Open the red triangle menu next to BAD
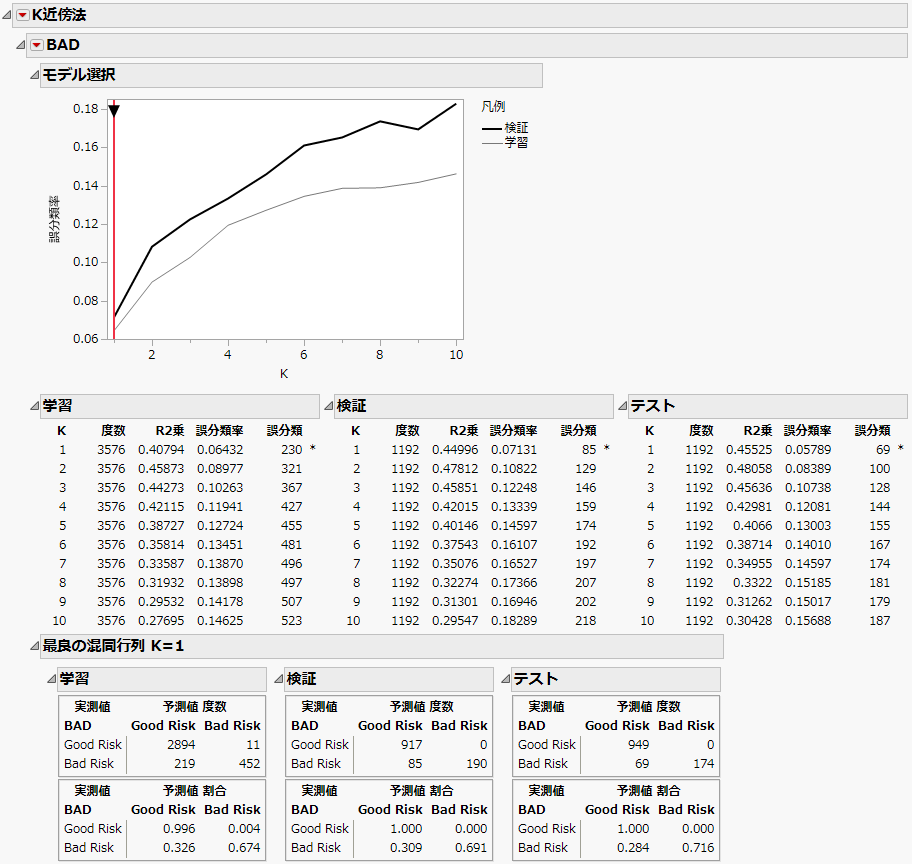This screenshot has width=912, height=864. (x=37, y=45)
